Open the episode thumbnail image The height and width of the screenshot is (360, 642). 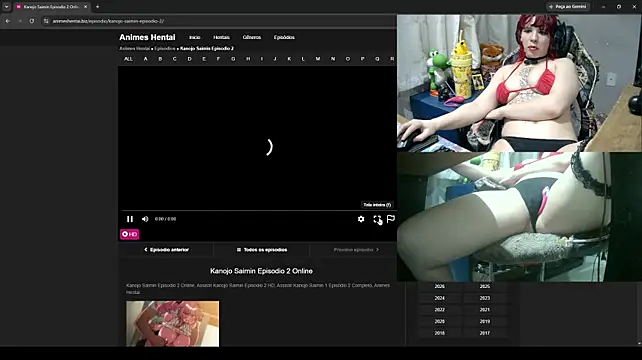[172, 324]
